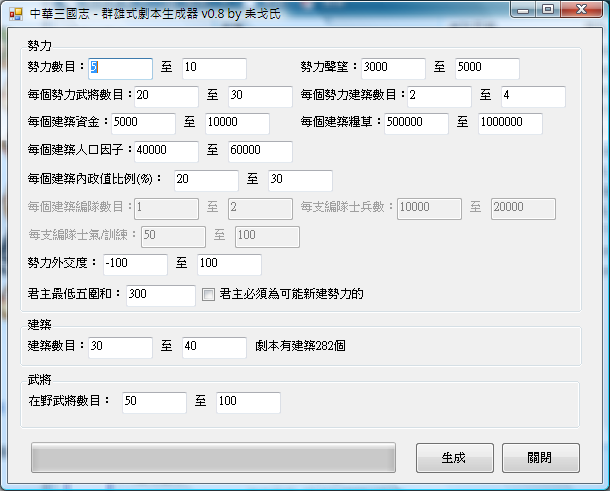Click the 勢力外交度 label

(62, 263)
